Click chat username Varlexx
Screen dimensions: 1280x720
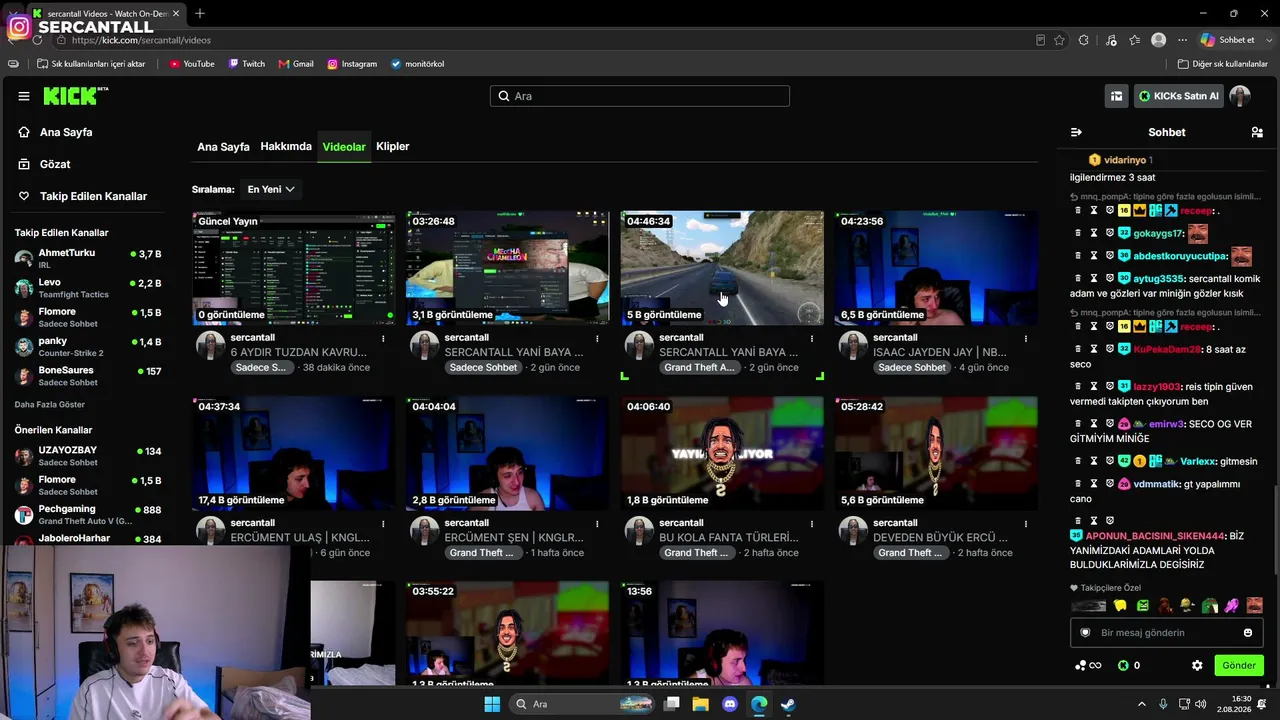pos(1198,461)
